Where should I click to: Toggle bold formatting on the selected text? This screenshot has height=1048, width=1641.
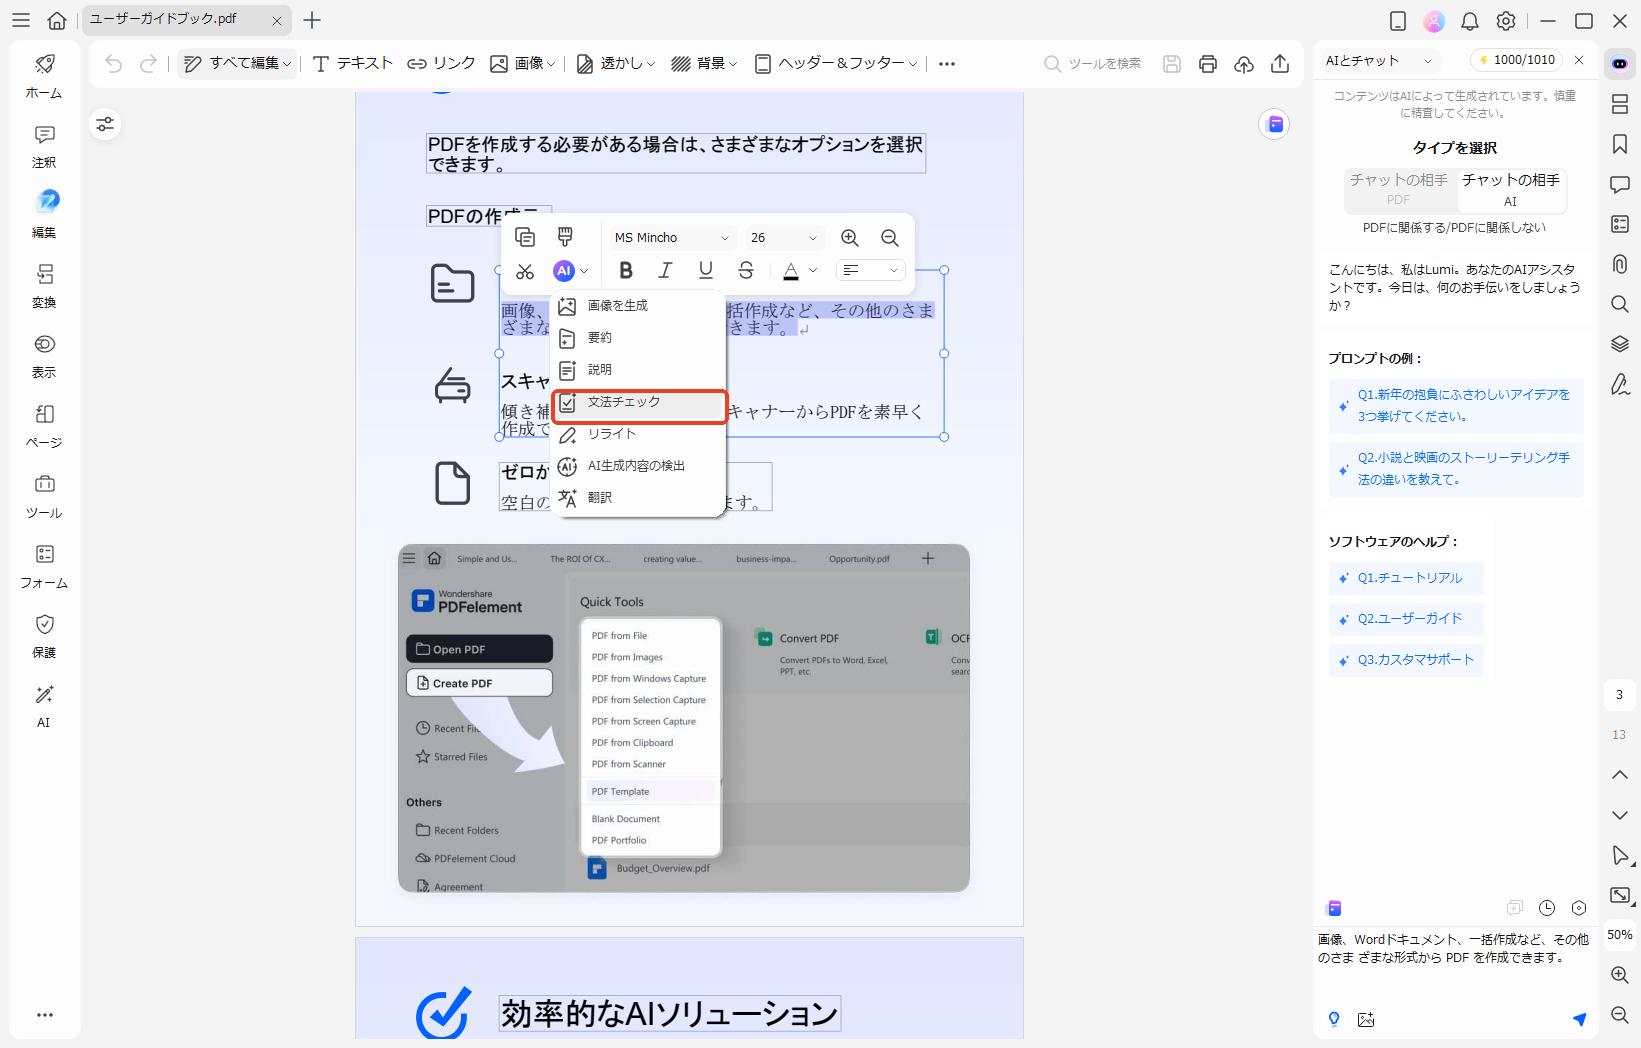click(x=626, y=270)
